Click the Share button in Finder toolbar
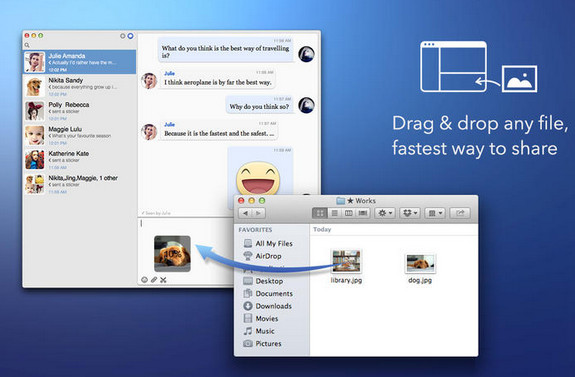Image resolution: width=575 pixels, height=377 pixels. pos(460,213)
